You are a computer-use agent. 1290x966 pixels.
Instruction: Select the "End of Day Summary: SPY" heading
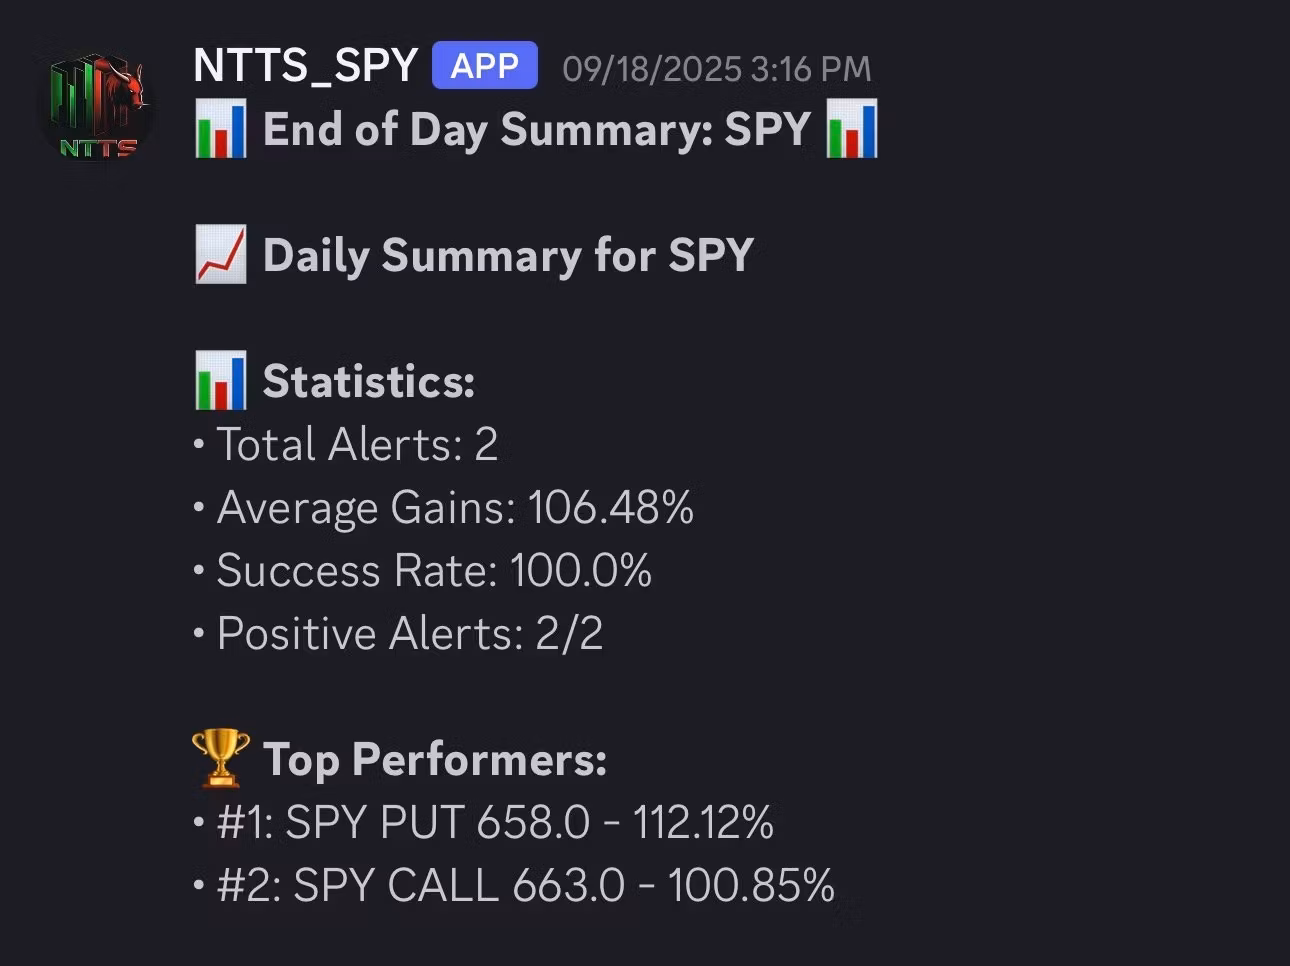pos(536,130)
